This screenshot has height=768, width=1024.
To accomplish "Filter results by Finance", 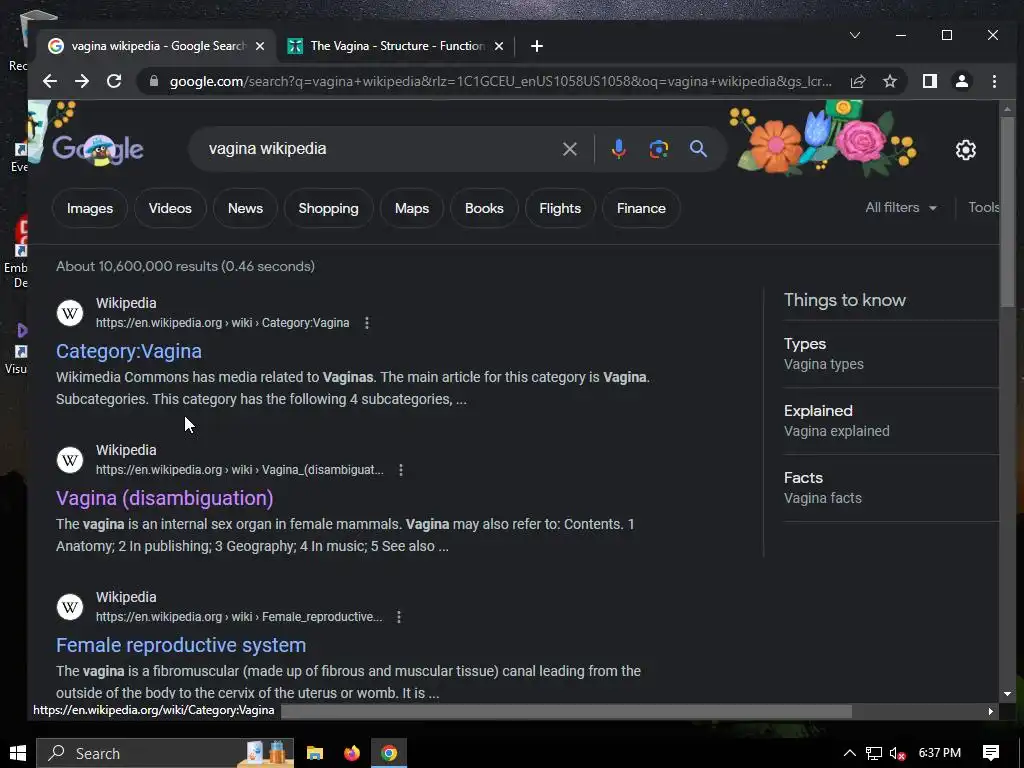I will pyautogui.click(x=641, y=208).
